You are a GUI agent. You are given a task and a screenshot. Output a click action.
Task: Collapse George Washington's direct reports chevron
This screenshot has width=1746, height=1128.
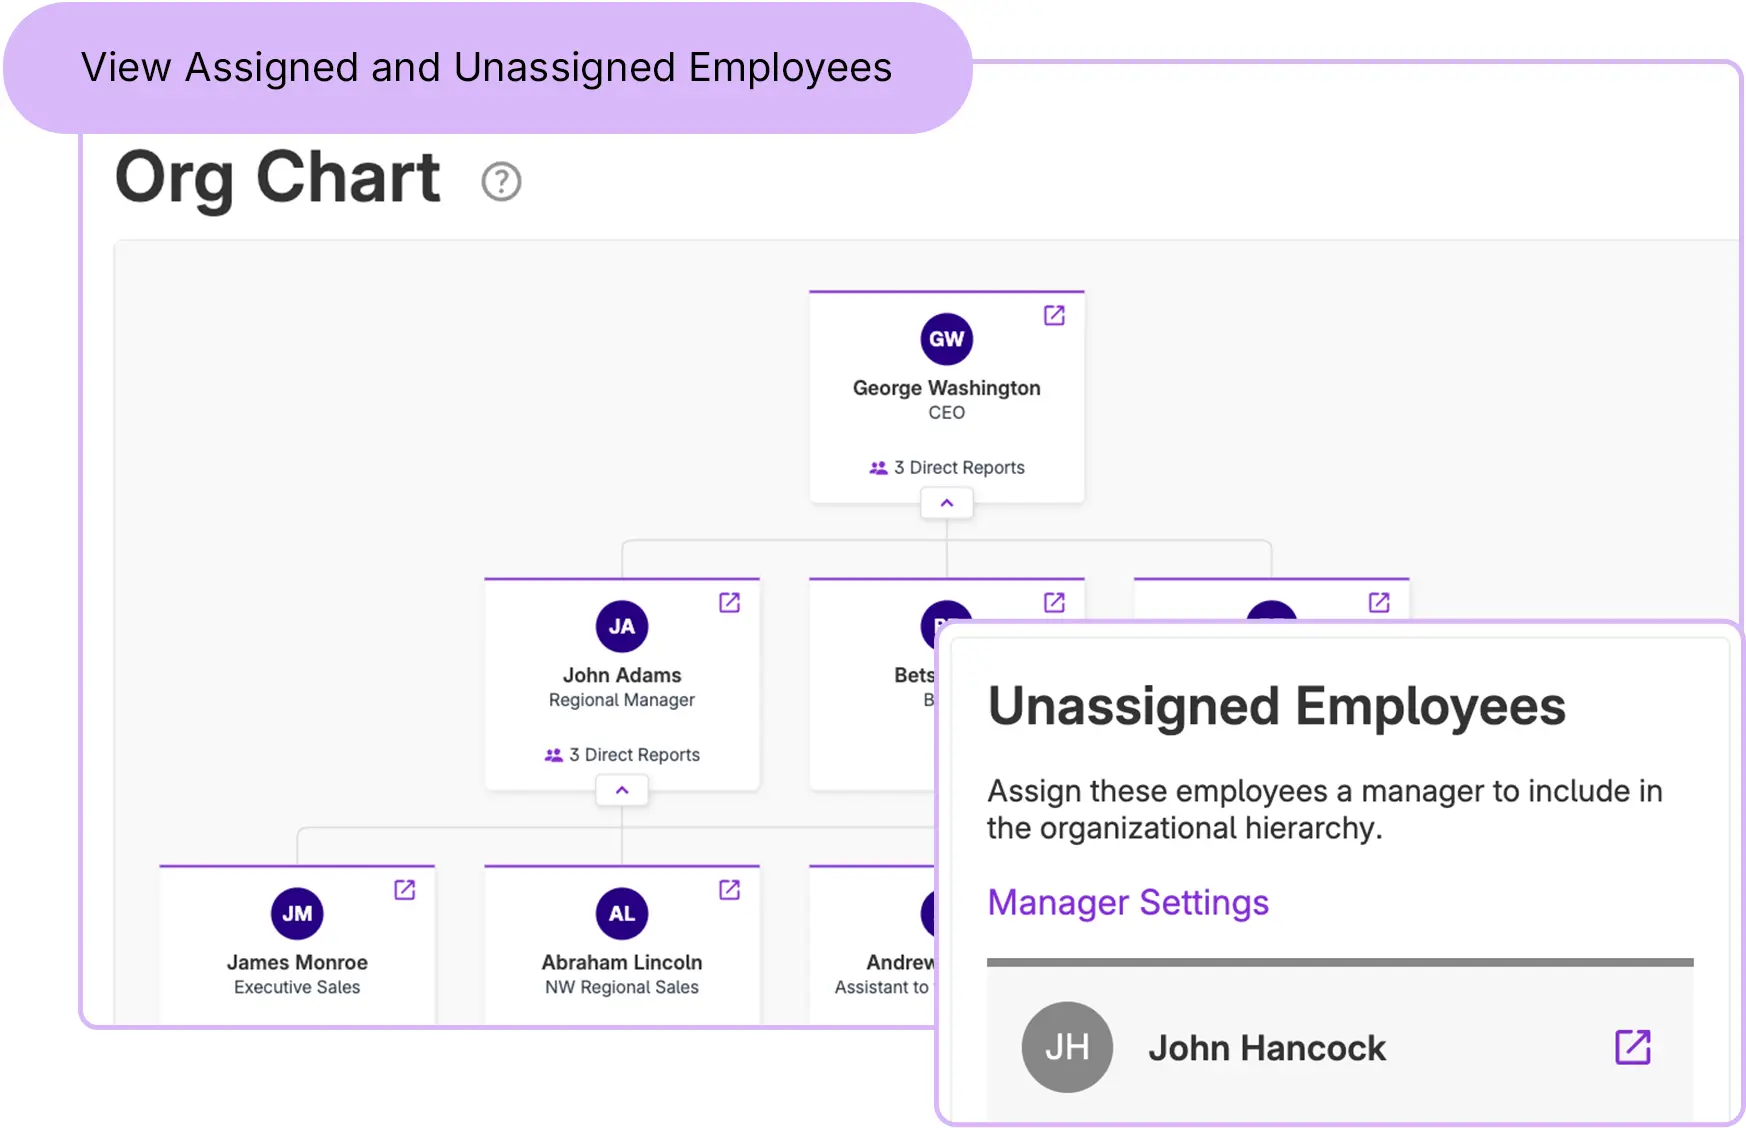[946, 503]
